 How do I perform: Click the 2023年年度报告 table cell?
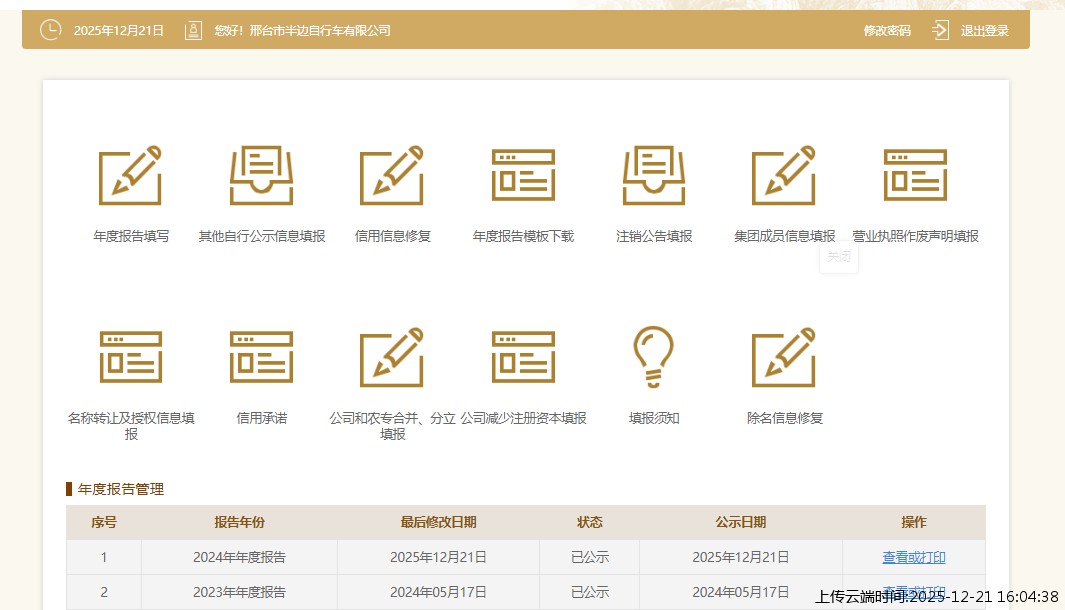(x=239, y=592)
